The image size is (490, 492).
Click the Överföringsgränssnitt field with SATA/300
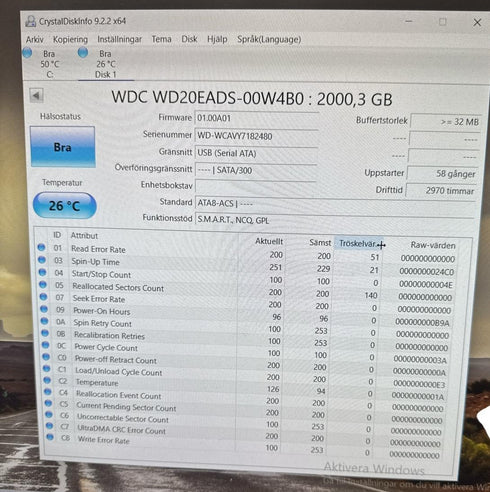tap(256, 170)
